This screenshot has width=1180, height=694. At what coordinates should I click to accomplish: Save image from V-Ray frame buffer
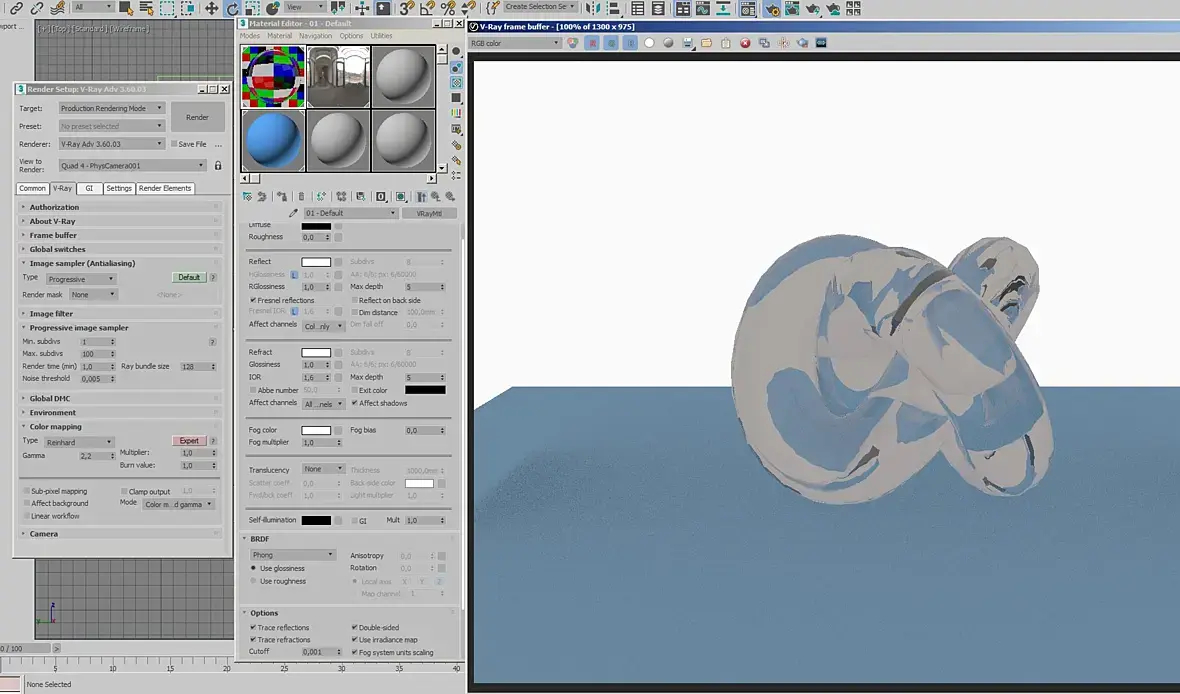(x=687, y=43)
